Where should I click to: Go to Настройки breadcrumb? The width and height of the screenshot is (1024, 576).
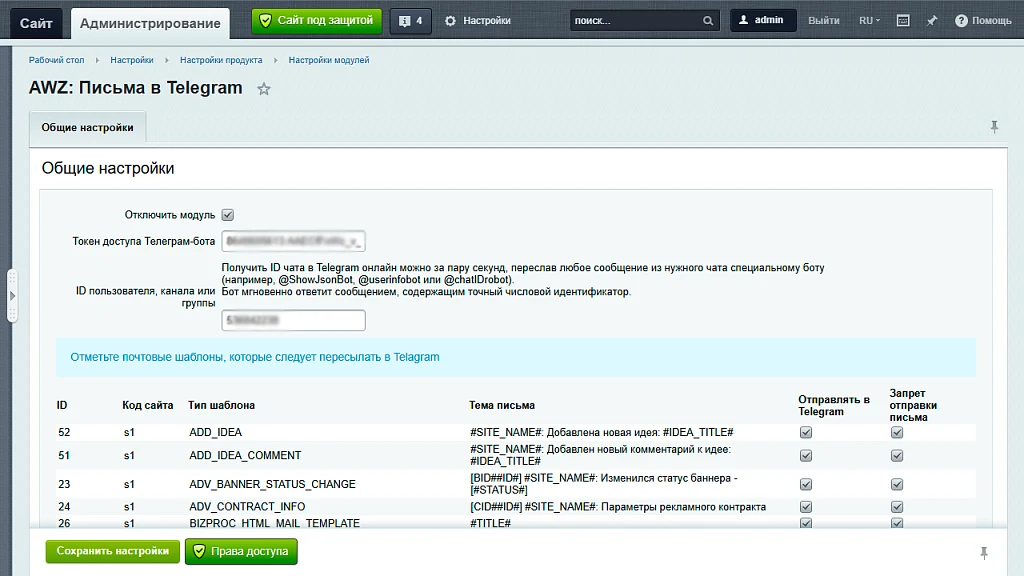[x=132, y=60]
